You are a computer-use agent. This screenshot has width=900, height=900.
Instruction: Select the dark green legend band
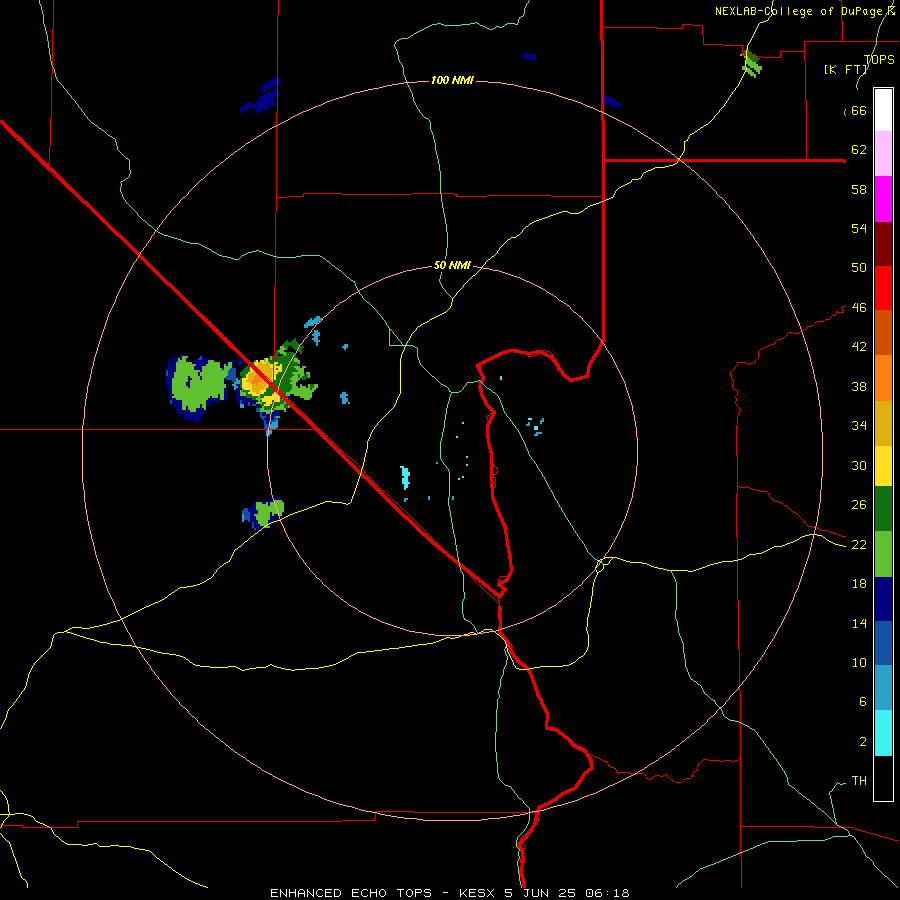coord(883,509)
